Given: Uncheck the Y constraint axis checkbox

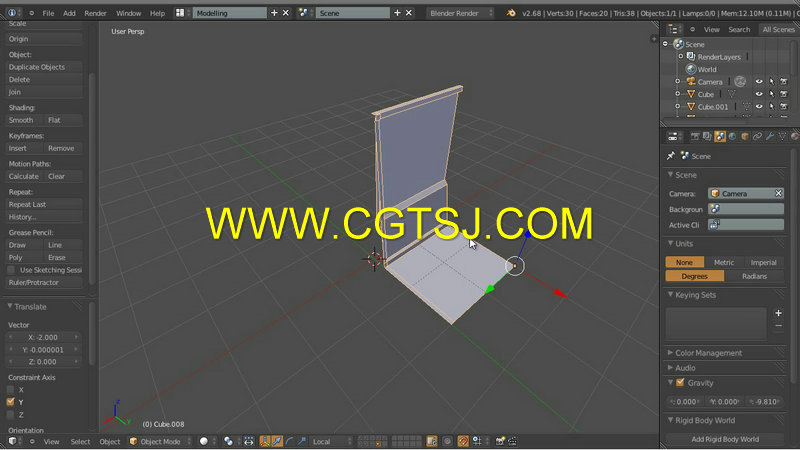Looking at the screenshot, I should pos(11,402).
